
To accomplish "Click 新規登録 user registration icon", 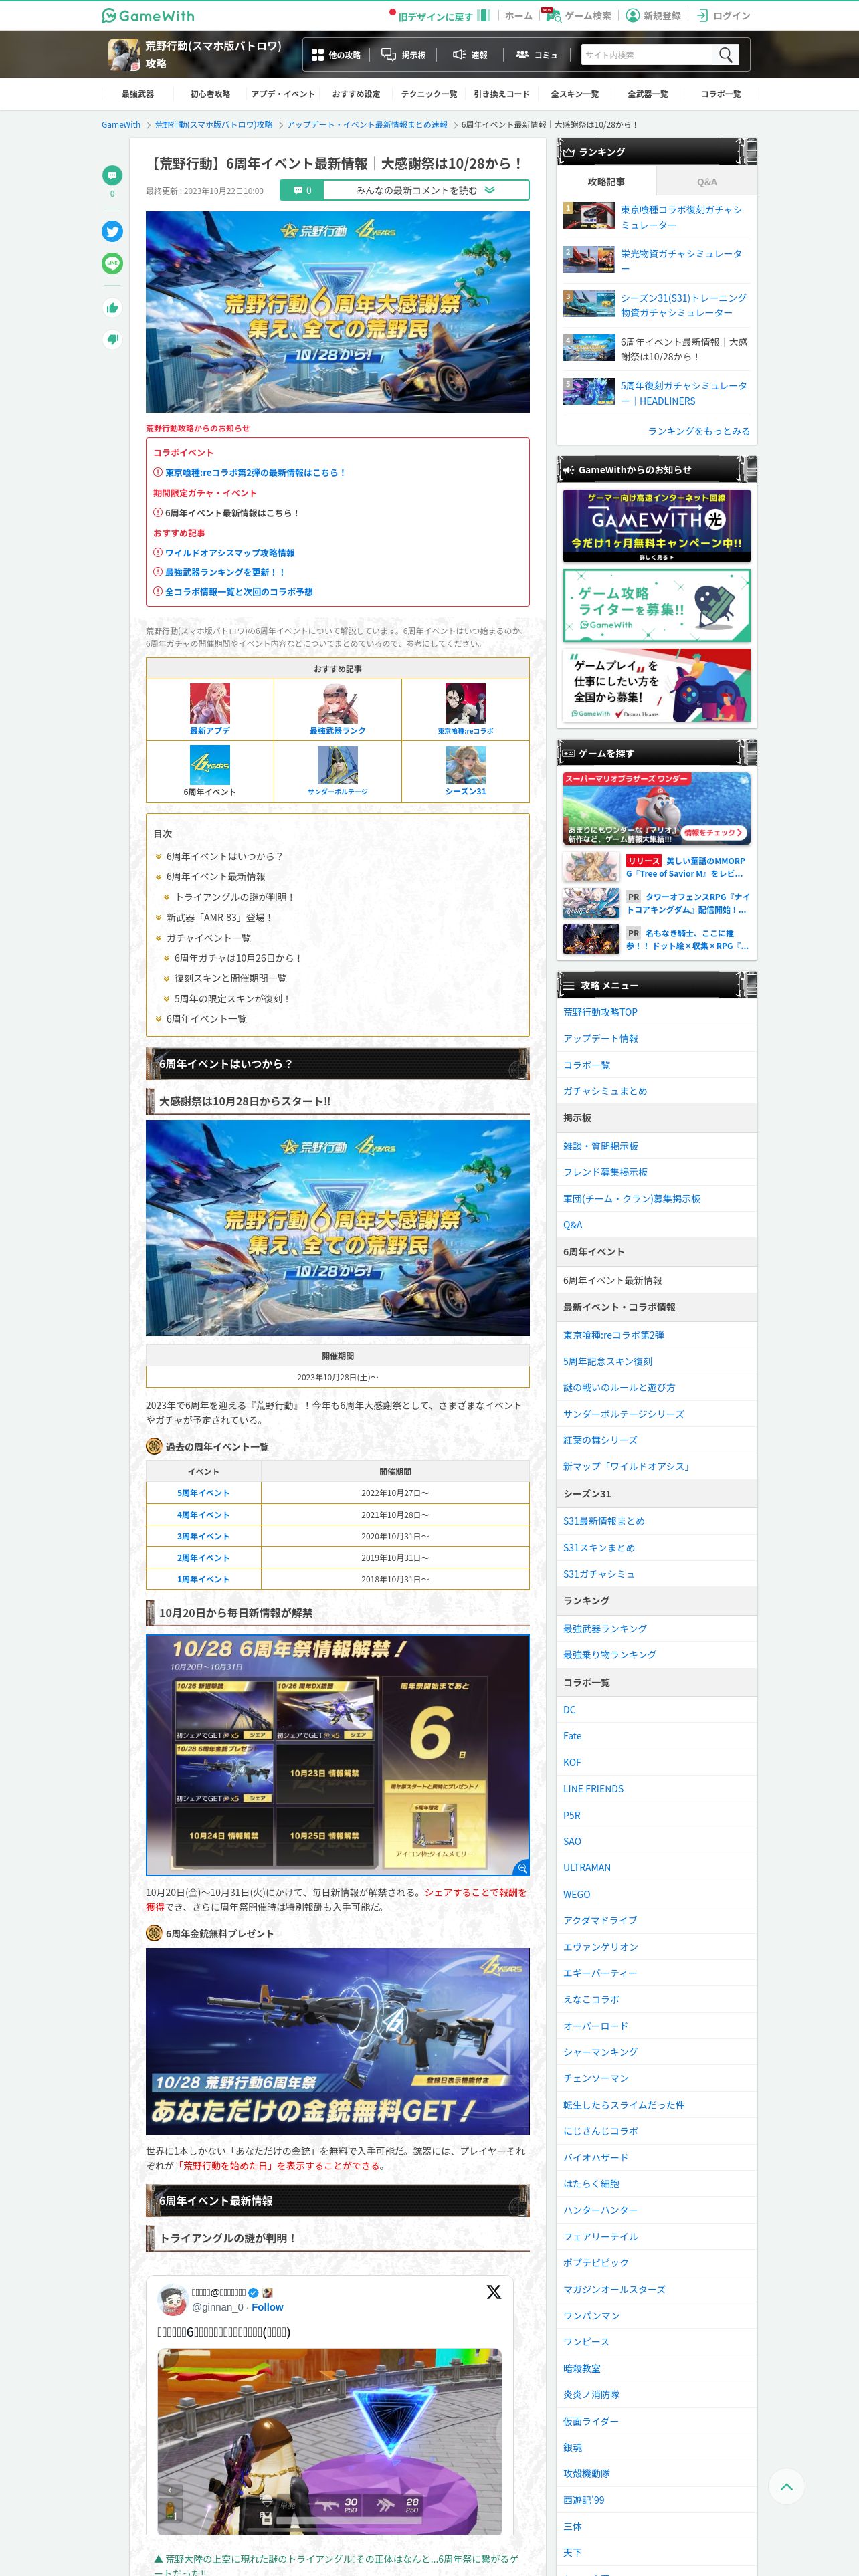I will (632, 16).
